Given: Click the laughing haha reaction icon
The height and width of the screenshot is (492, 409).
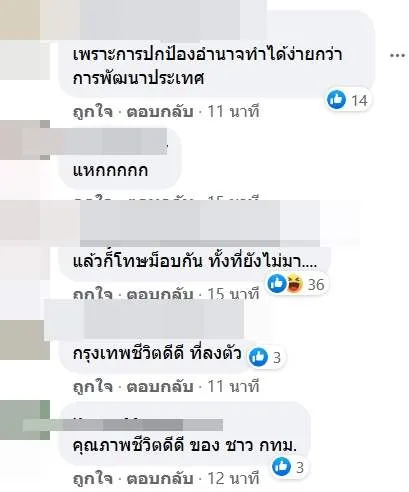Looking at the screenshot, I should click(x=295, y=284).
